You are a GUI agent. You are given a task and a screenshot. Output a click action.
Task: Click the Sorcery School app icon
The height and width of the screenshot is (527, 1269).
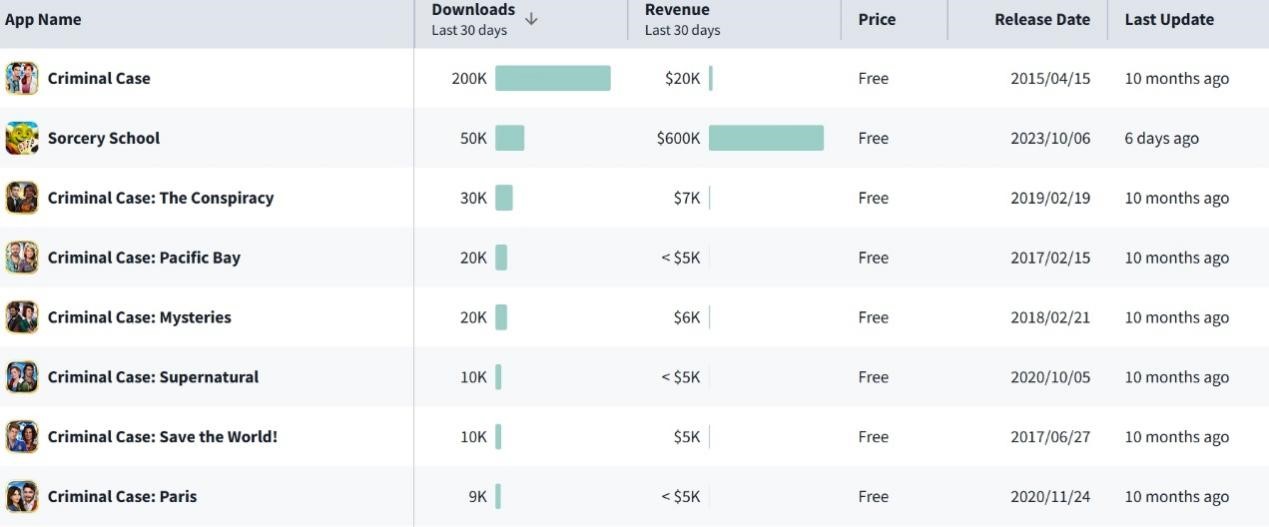click(x=22, y=138)
